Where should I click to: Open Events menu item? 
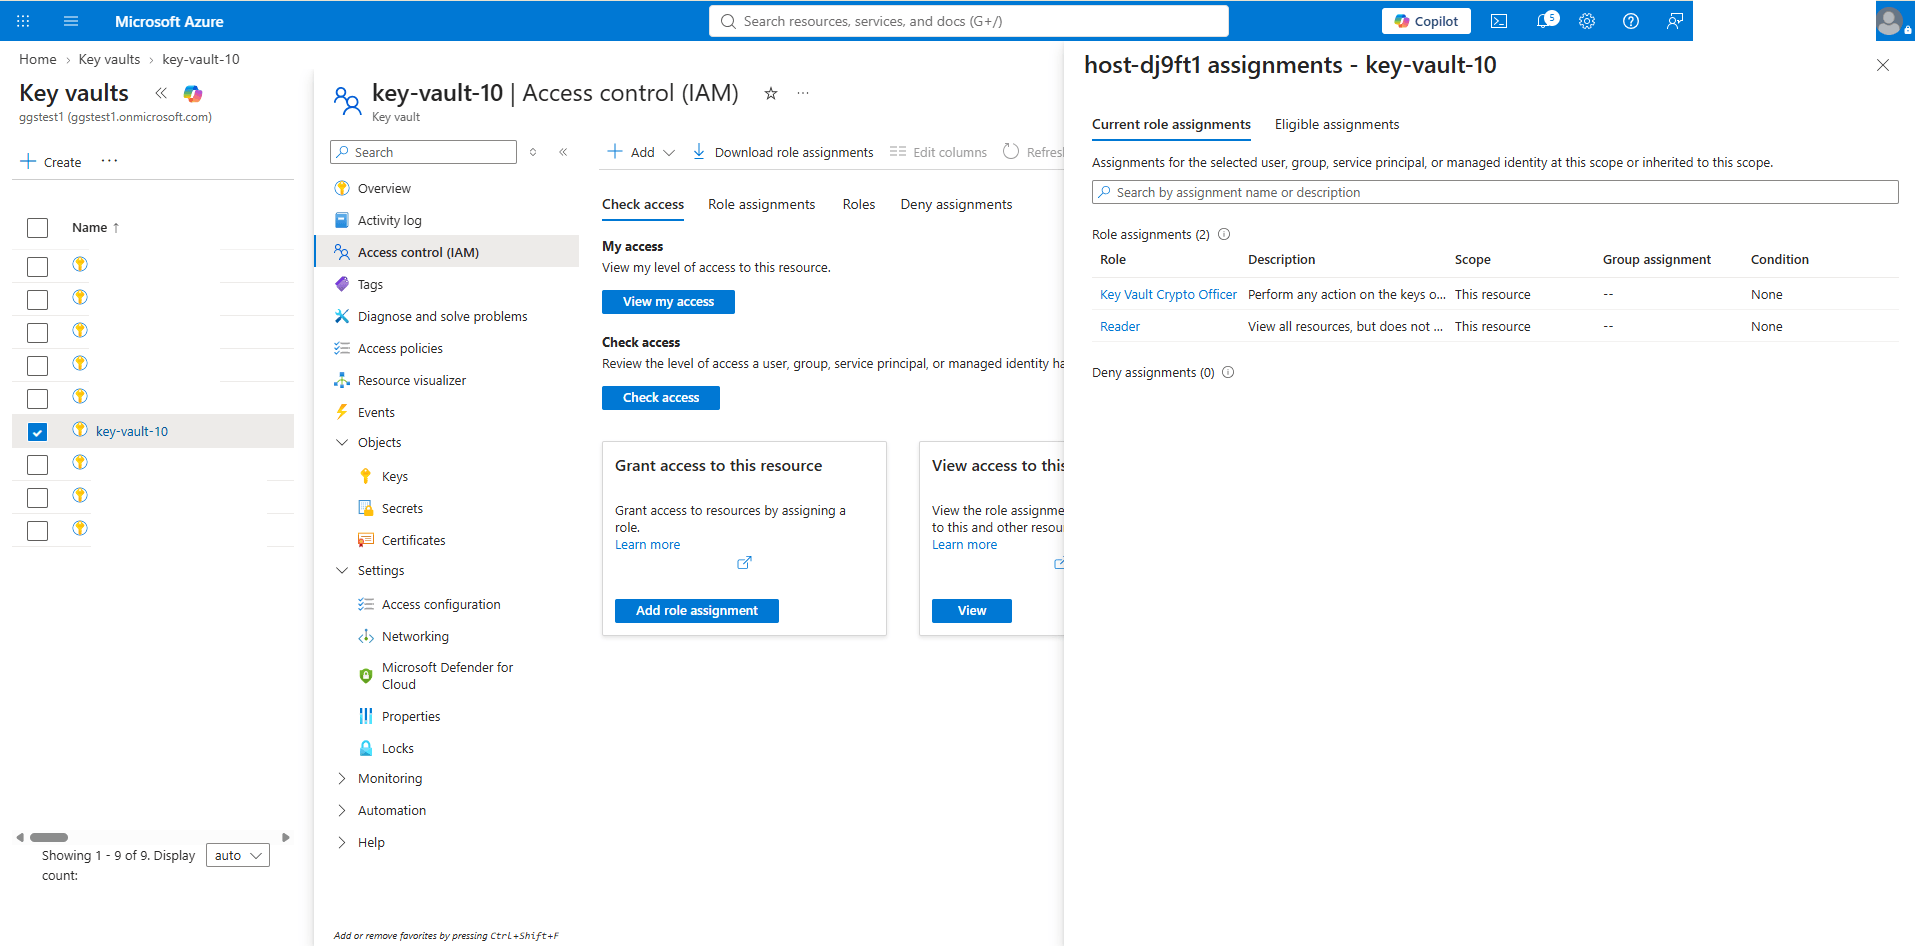tap(376, 412)
